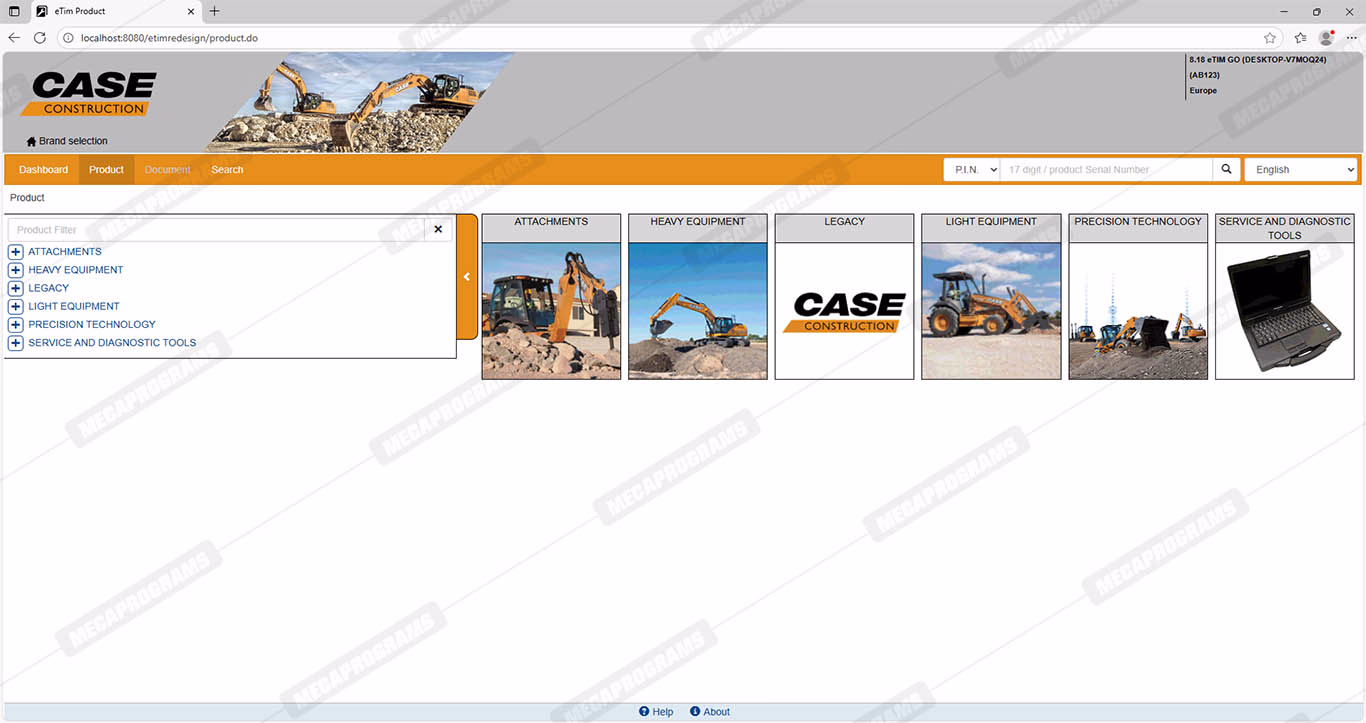The image size is (1366, 723).
Task: Open browser settings three-dot menu
Action: click(1351, 38)
